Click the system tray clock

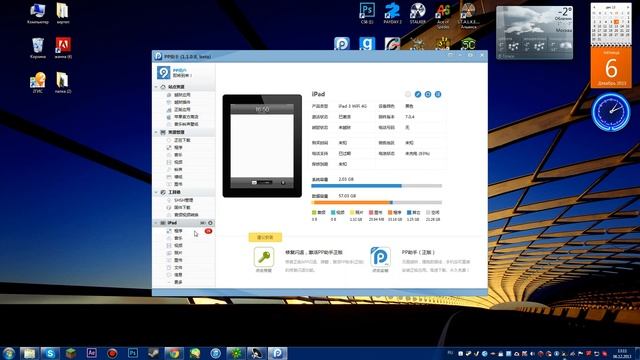coord(622,353)
